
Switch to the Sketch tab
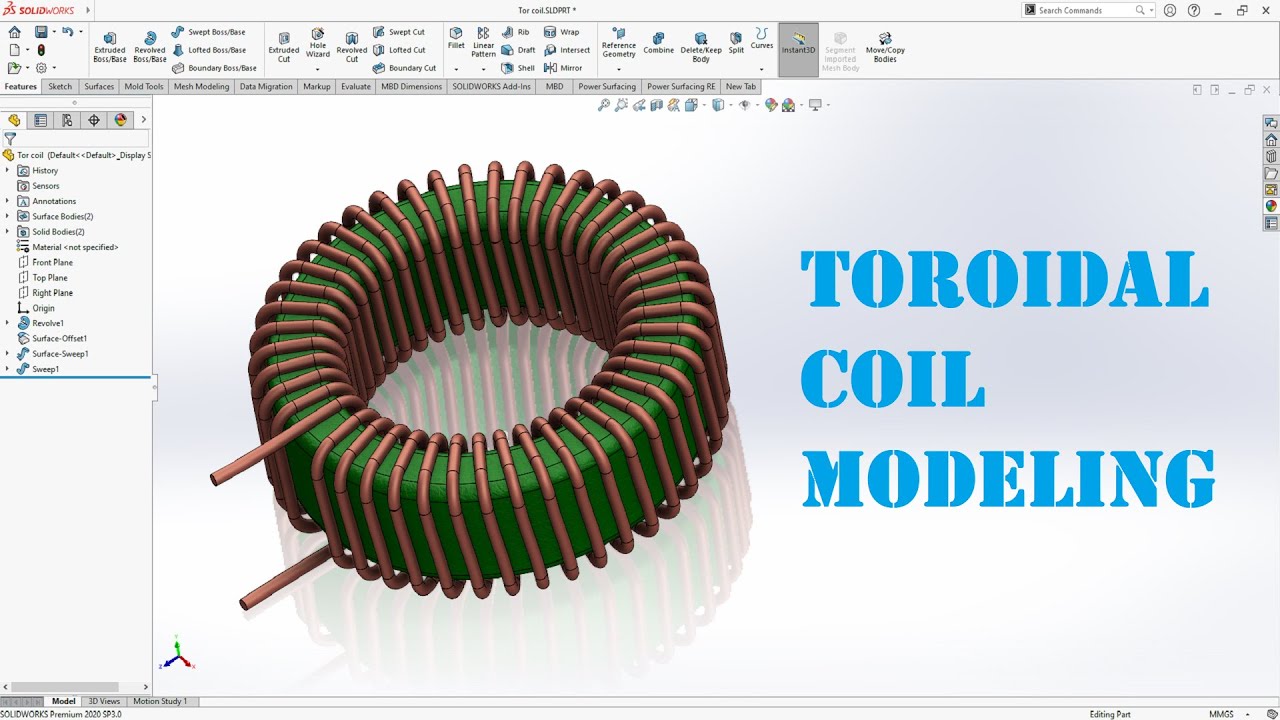pos(61,87)
